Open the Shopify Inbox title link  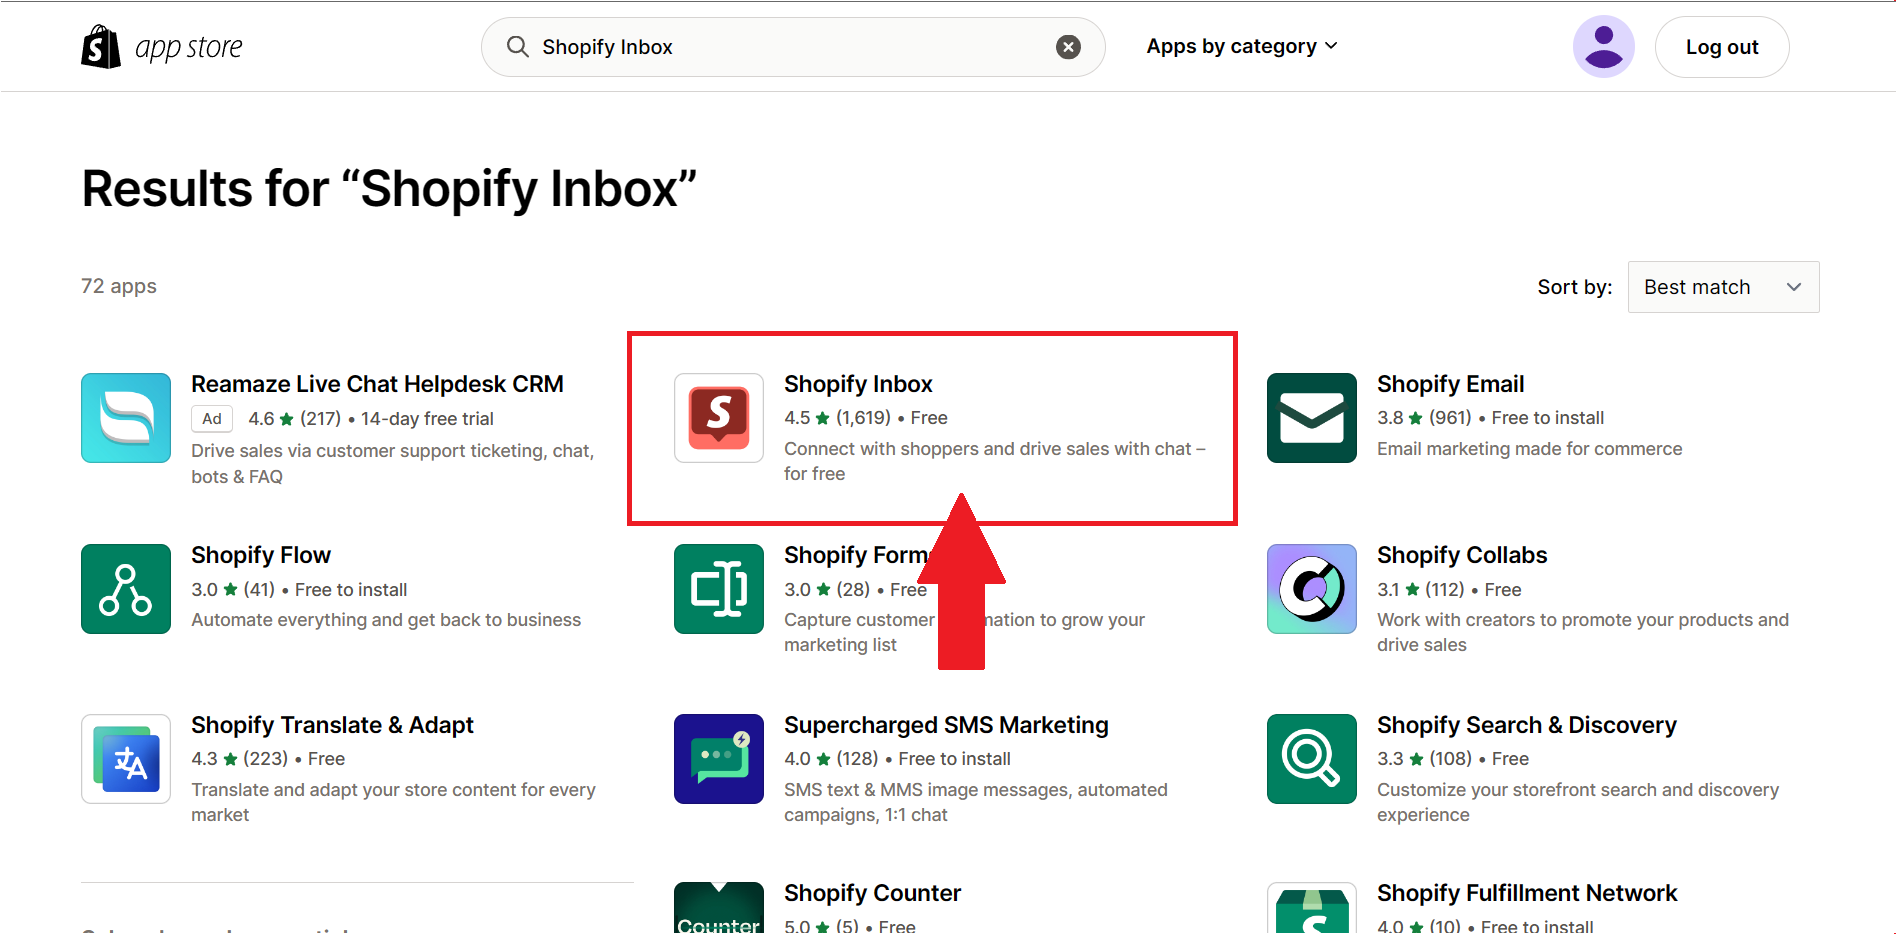pos(858,384)
